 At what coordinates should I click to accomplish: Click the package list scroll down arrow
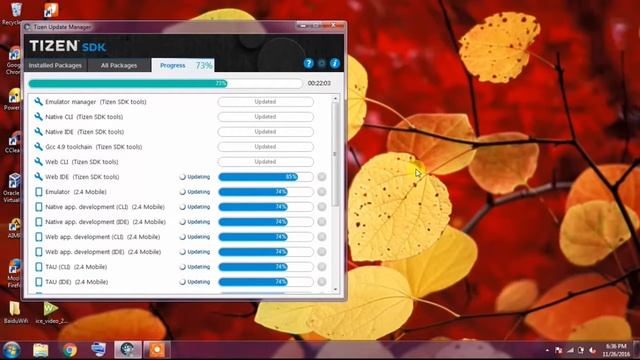click(x=335, y=289)
